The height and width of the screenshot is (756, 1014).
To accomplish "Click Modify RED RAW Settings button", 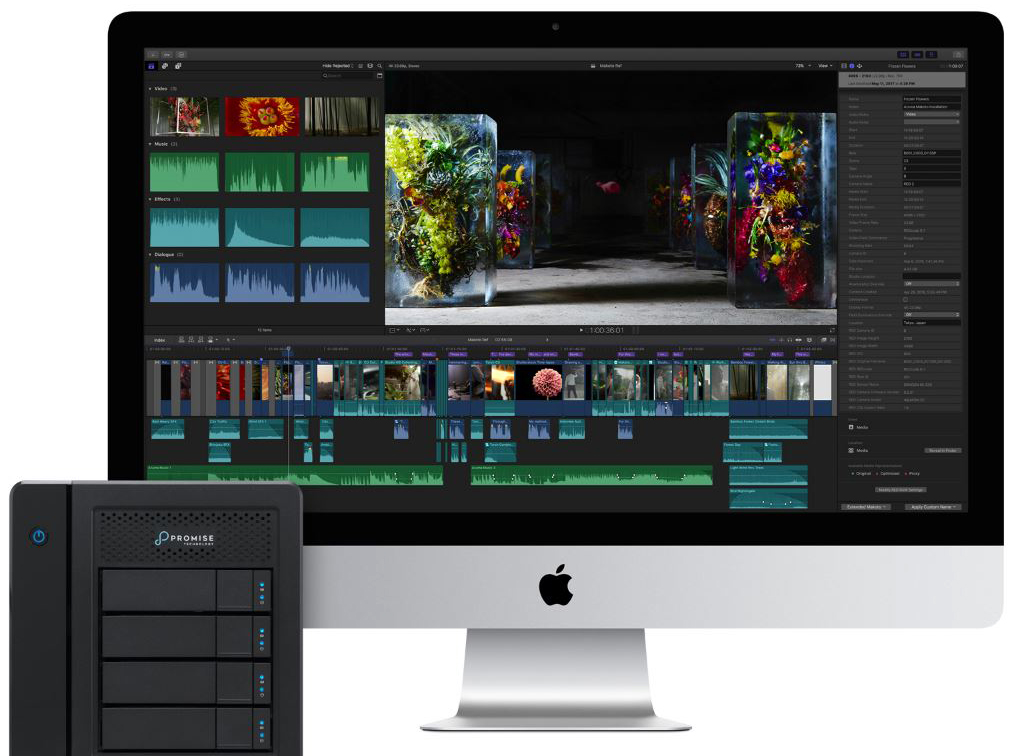I will (x=901, y=490).
